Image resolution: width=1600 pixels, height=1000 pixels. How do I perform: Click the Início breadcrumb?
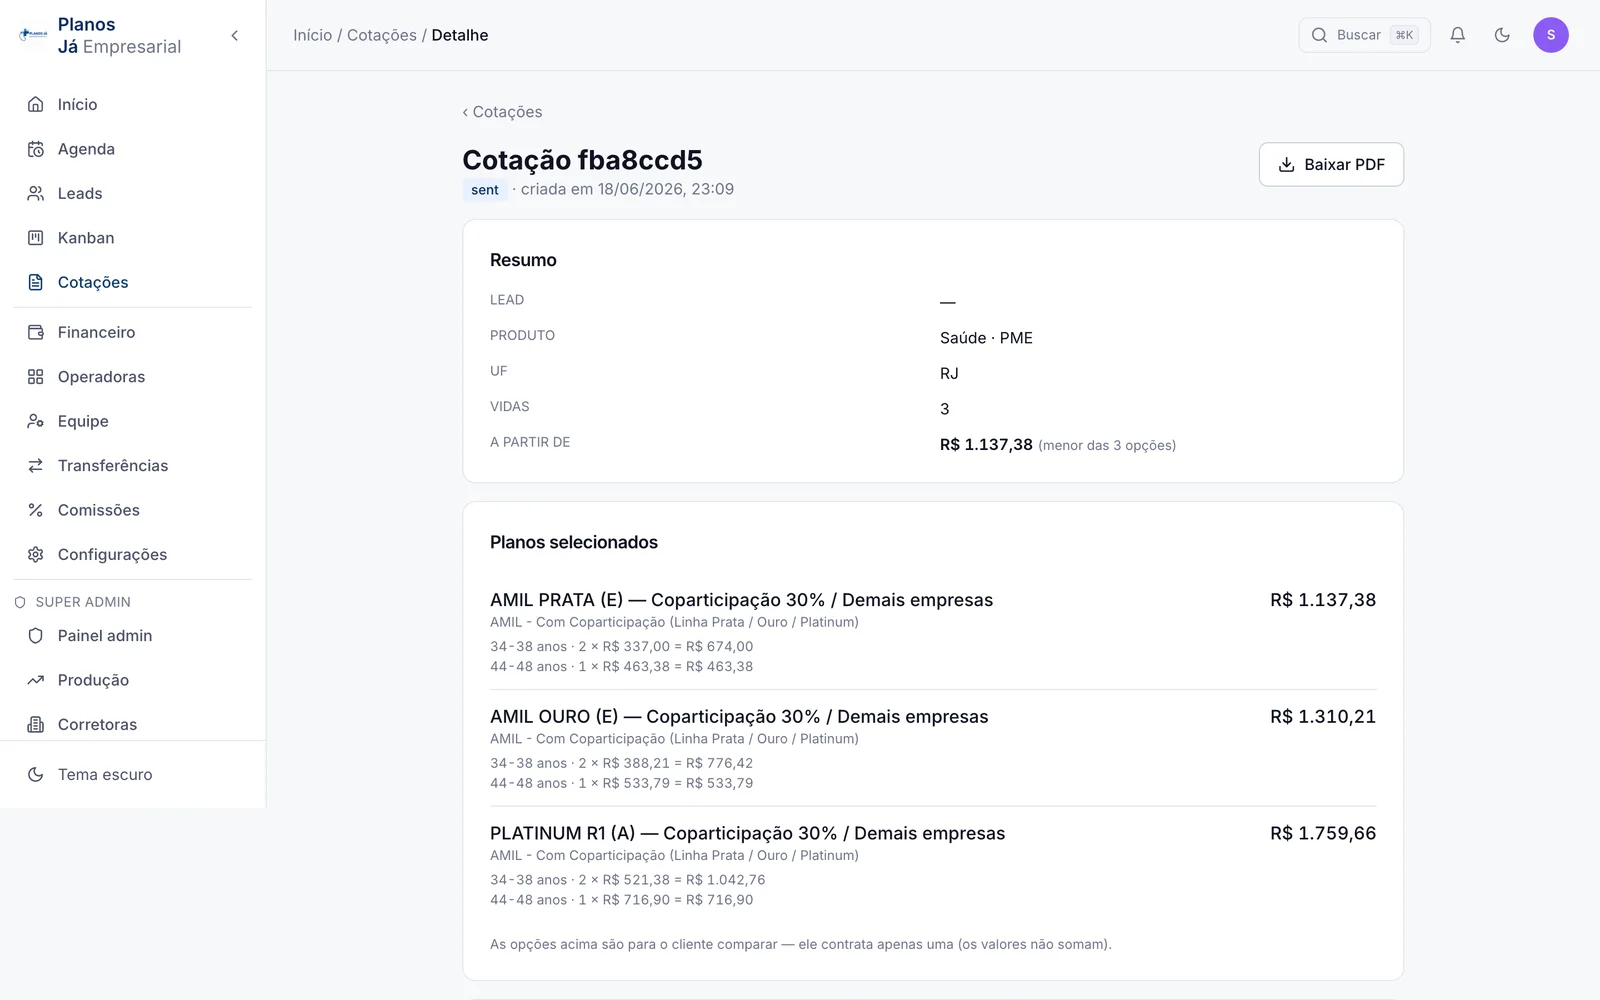(312, 35)
